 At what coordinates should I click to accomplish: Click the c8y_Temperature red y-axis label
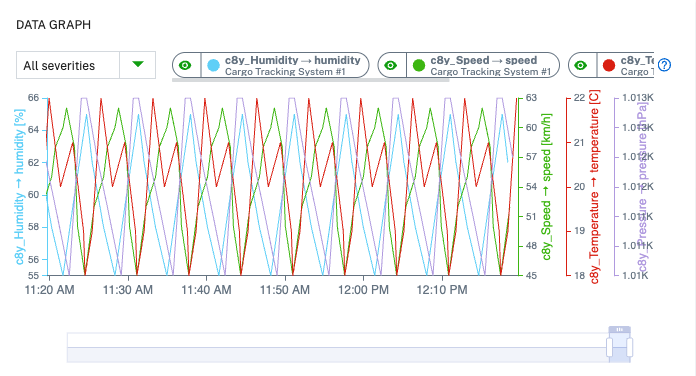(x=594, y=187)
